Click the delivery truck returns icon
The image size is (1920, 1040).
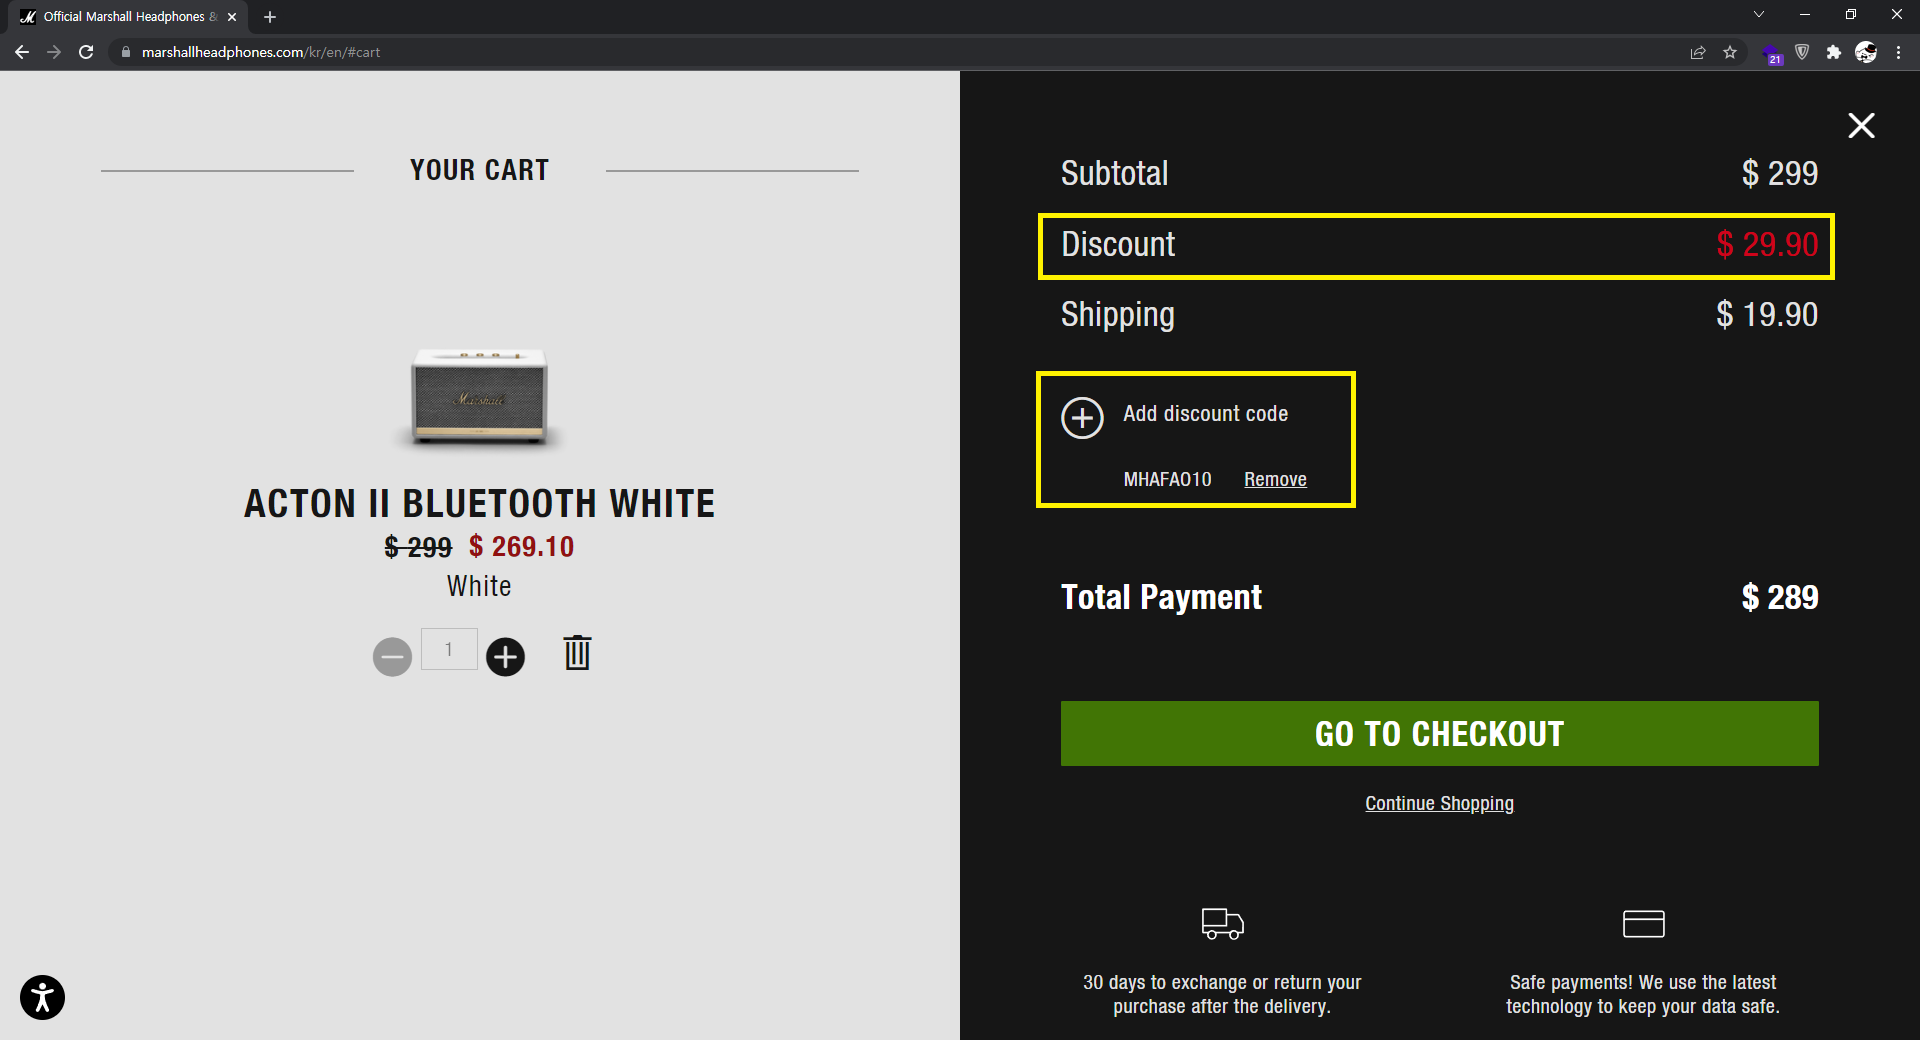click(x=1222, y=923)
